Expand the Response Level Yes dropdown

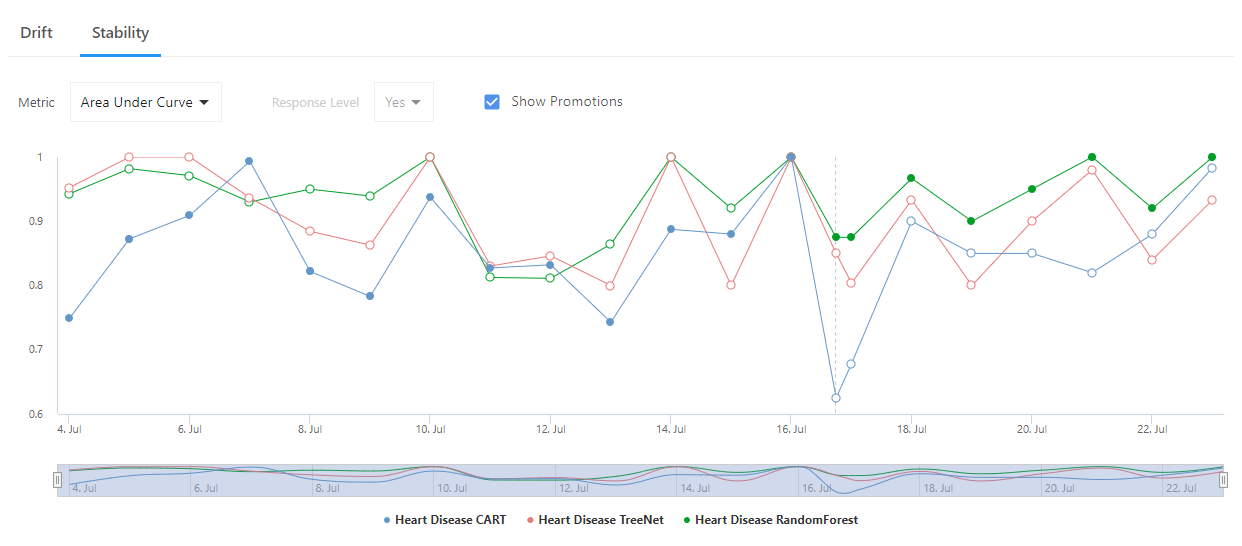point(403,102)
